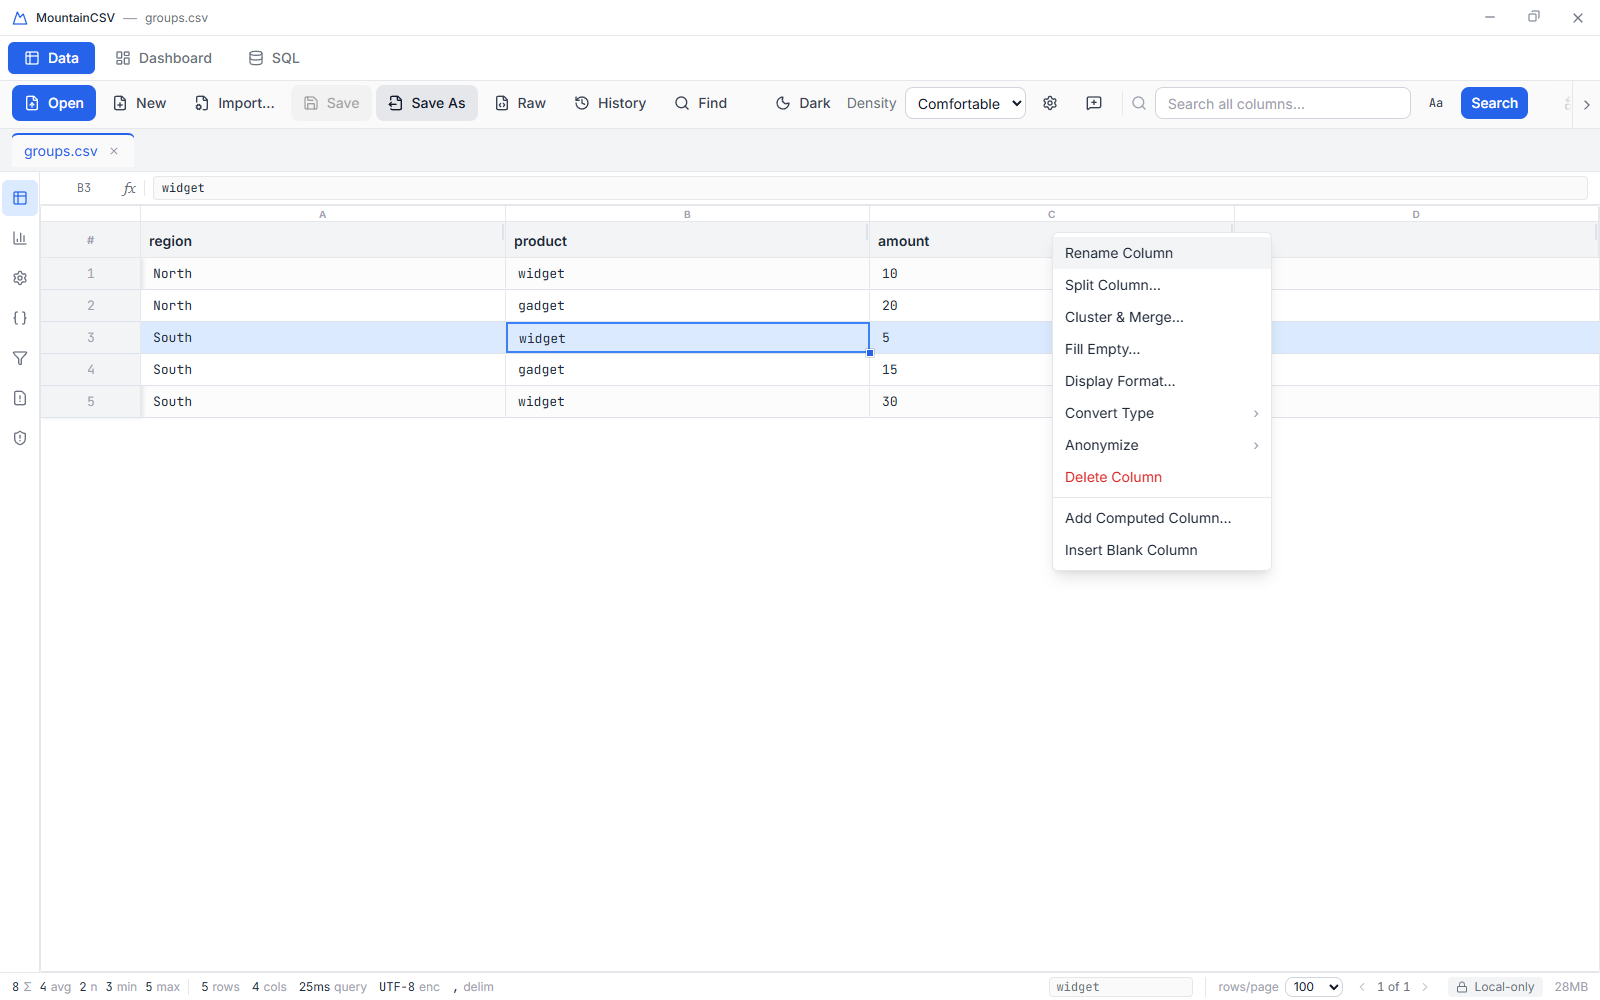
Task: Close the groups.csv tab
Action: pos(114,151)
